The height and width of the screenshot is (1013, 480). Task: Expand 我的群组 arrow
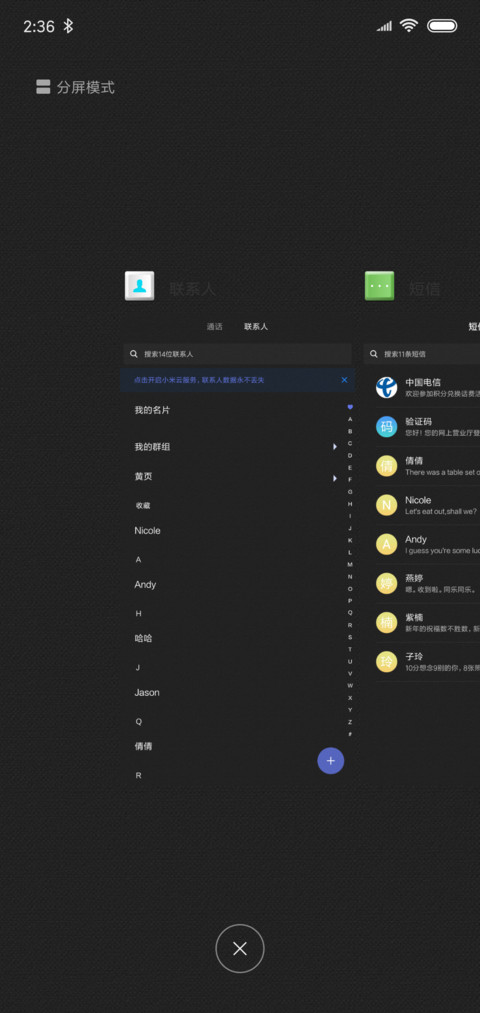click(x=335, y=446)
